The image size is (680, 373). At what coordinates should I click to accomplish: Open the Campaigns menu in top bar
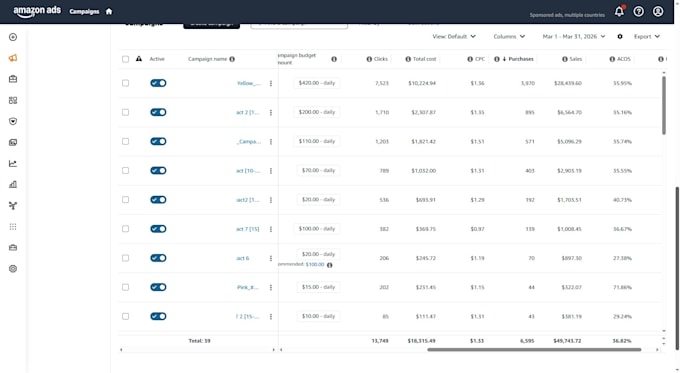pos(84,12)
